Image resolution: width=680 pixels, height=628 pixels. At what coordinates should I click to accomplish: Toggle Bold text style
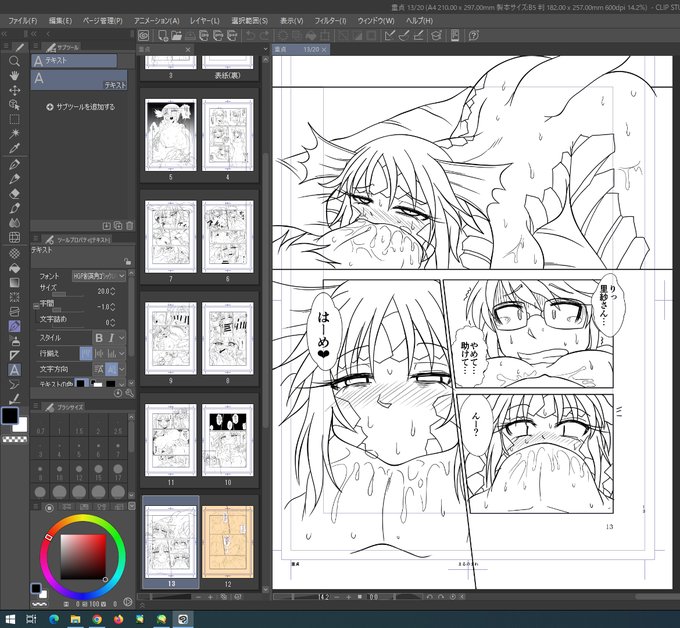pyautogui.click(x=99, y=338)
